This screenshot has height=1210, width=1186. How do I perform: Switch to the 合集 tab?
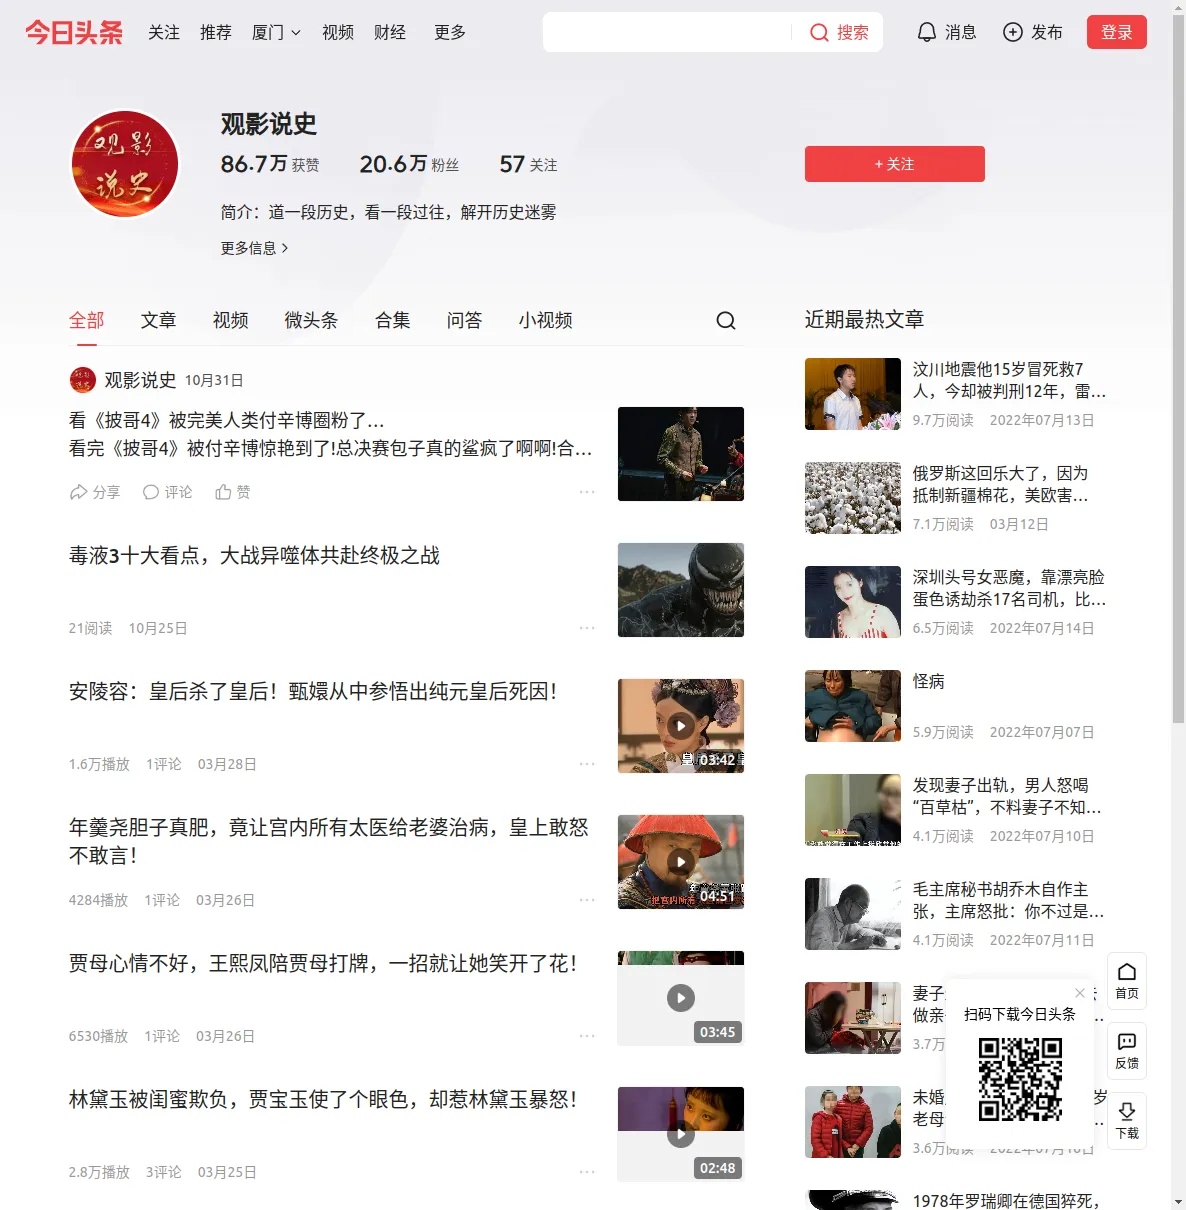click(393, 320)
